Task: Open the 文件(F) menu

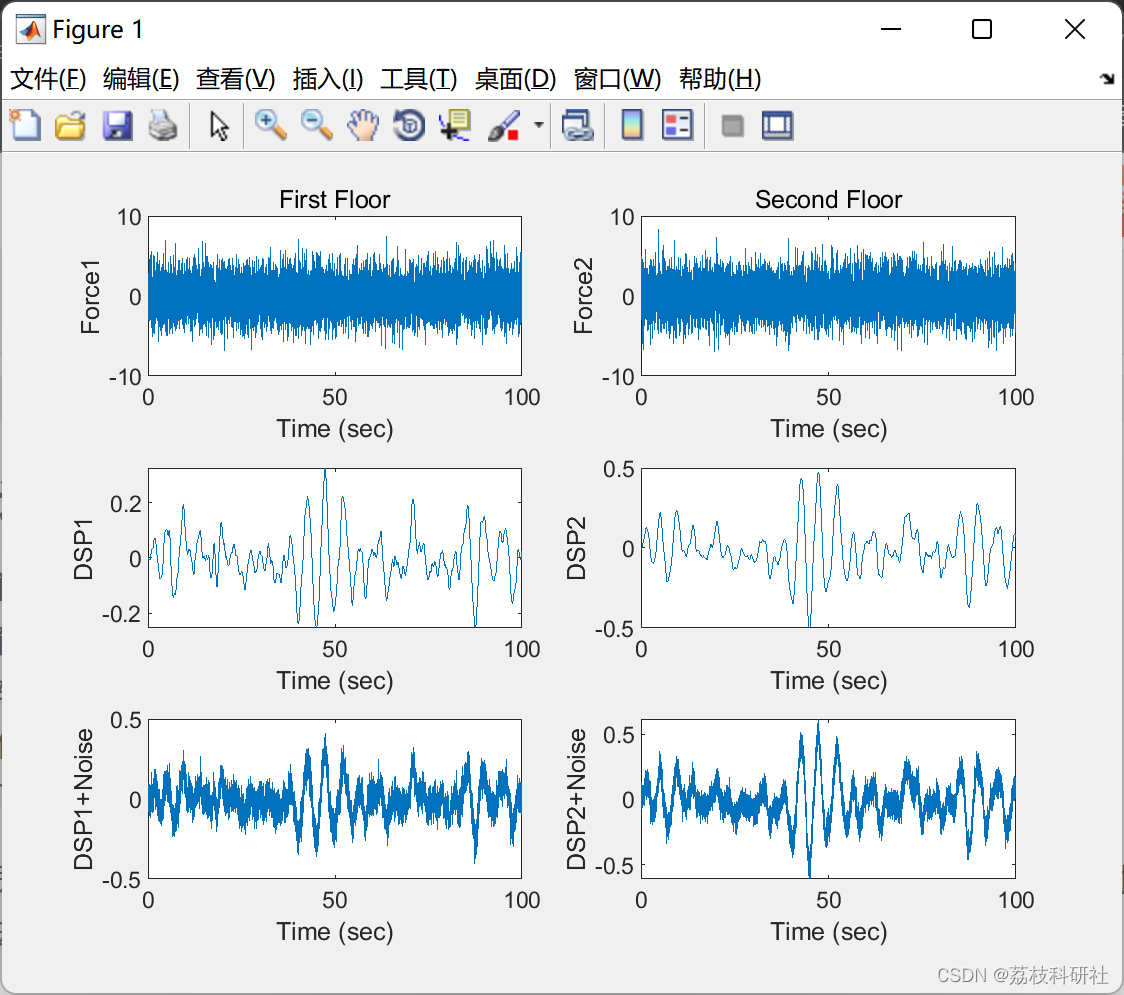Action: pyautogui.click(x=48, y=79)
